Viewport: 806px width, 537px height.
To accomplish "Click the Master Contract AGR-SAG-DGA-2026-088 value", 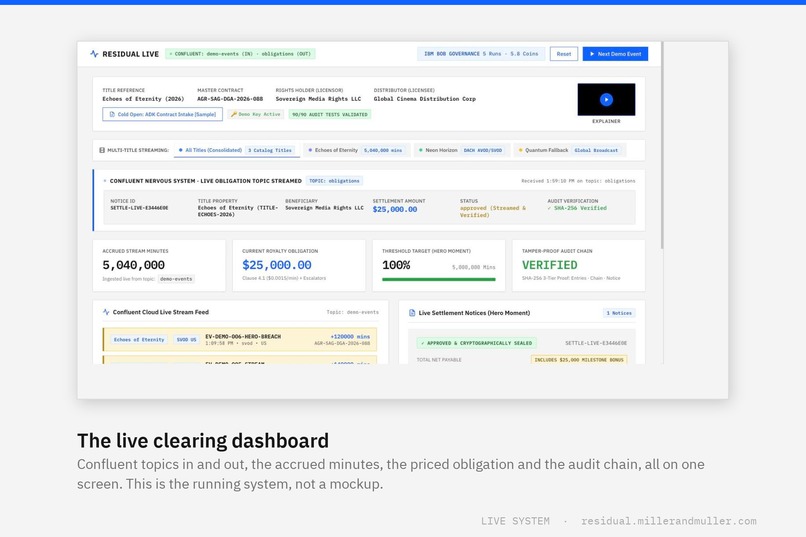I will 230,99.
